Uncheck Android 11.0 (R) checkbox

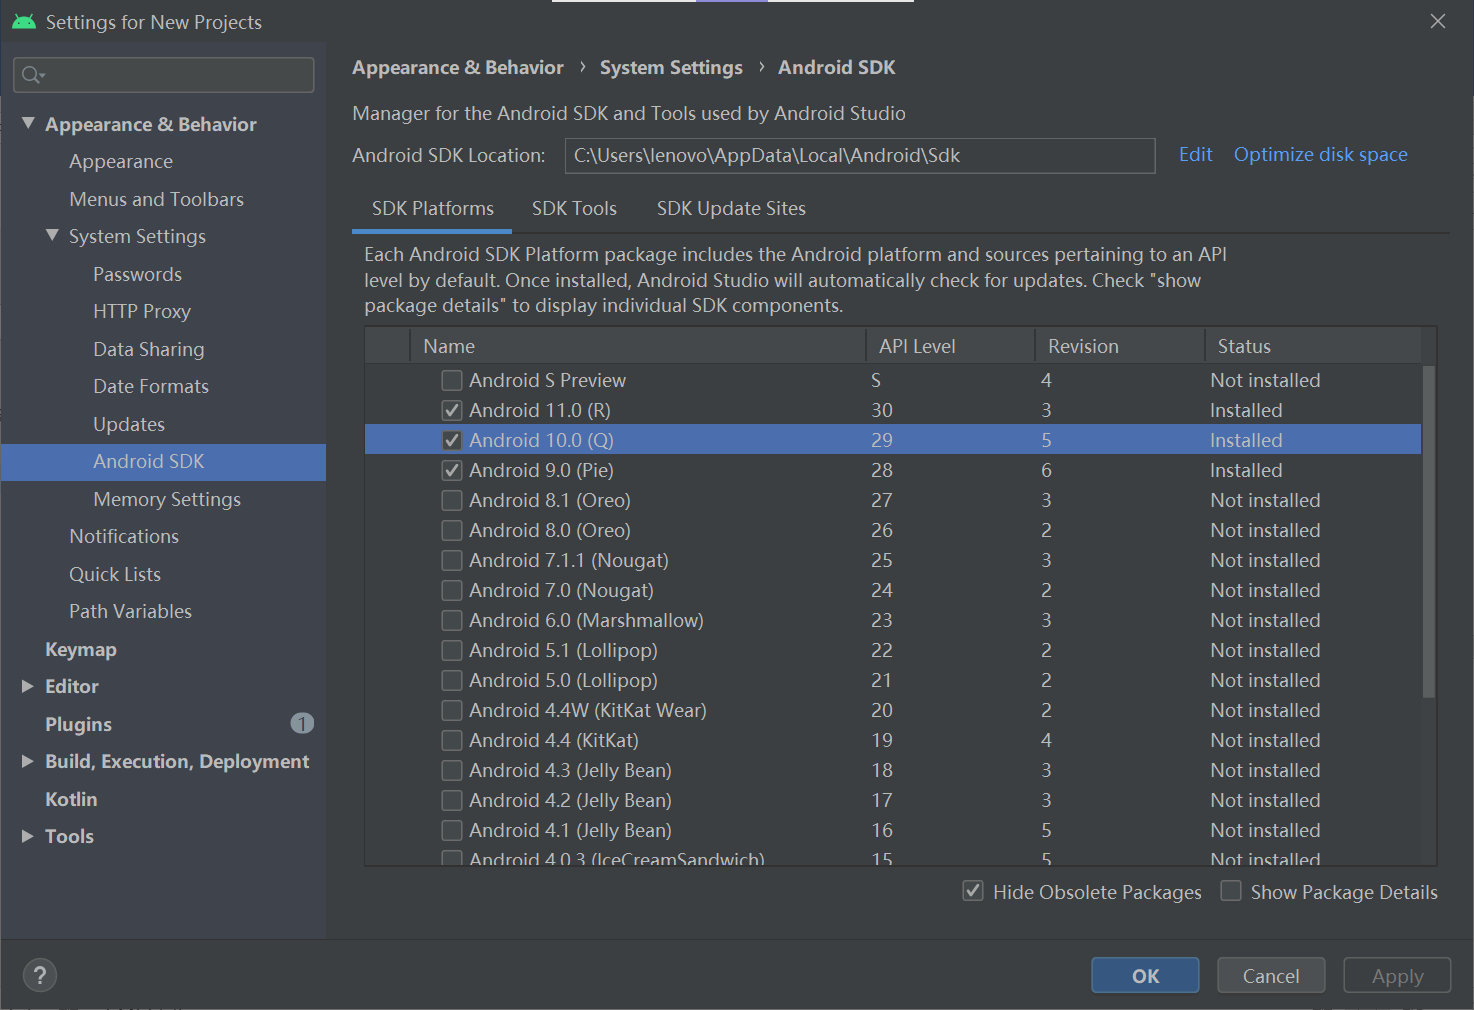pyautogui.click(x=452, y=410)
